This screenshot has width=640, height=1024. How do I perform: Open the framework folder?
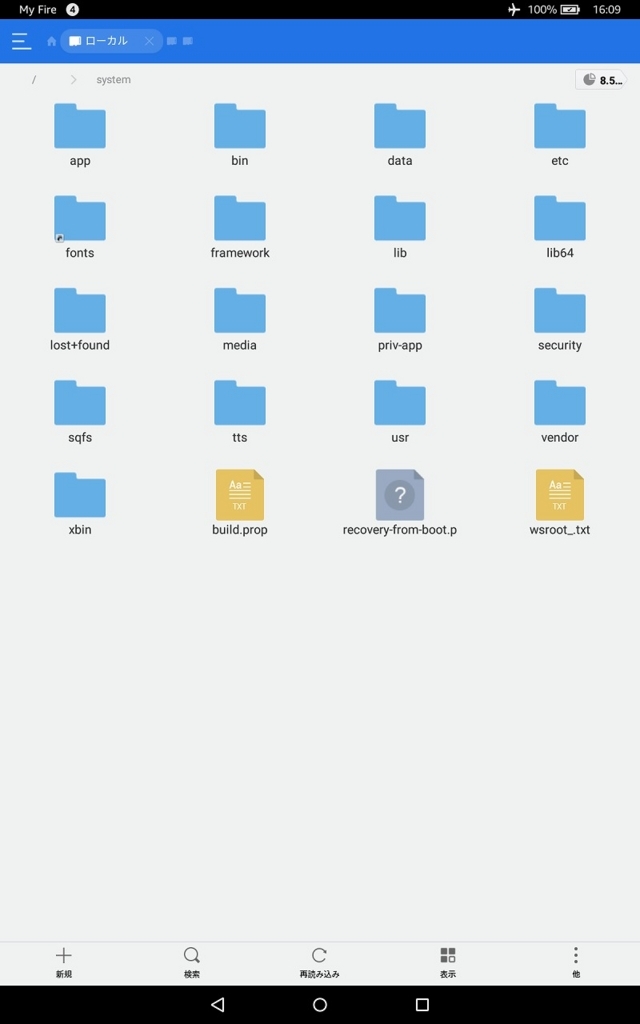pos(240,227)
